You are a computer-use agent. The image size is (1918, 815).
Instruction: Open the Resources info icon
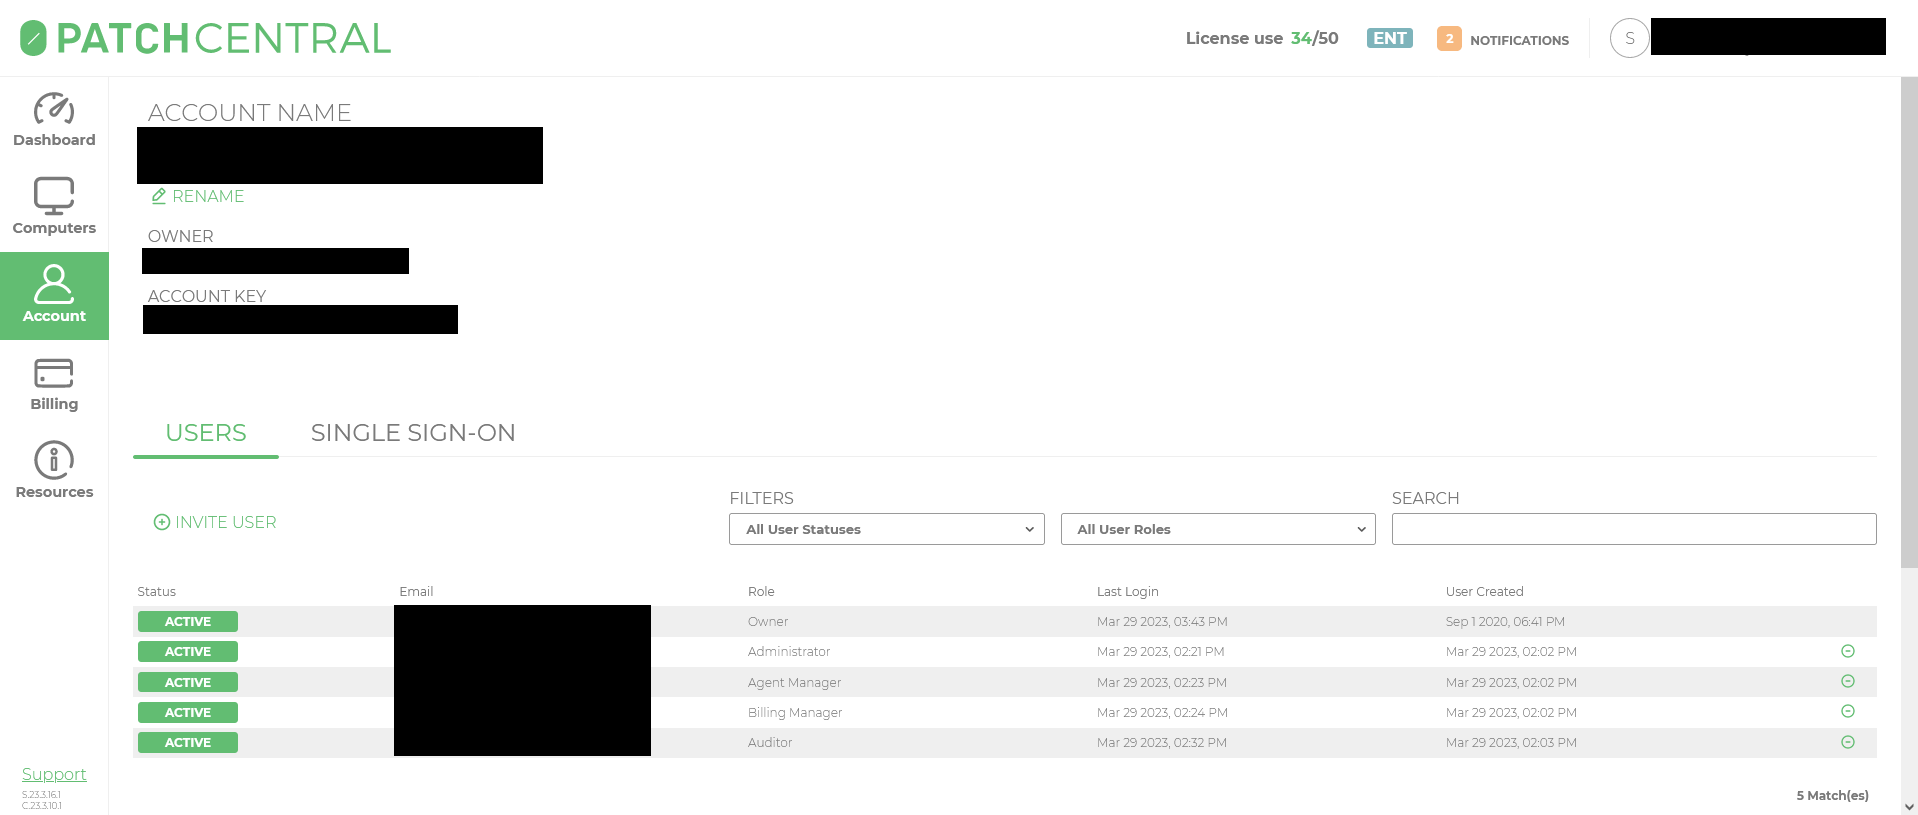54,461
